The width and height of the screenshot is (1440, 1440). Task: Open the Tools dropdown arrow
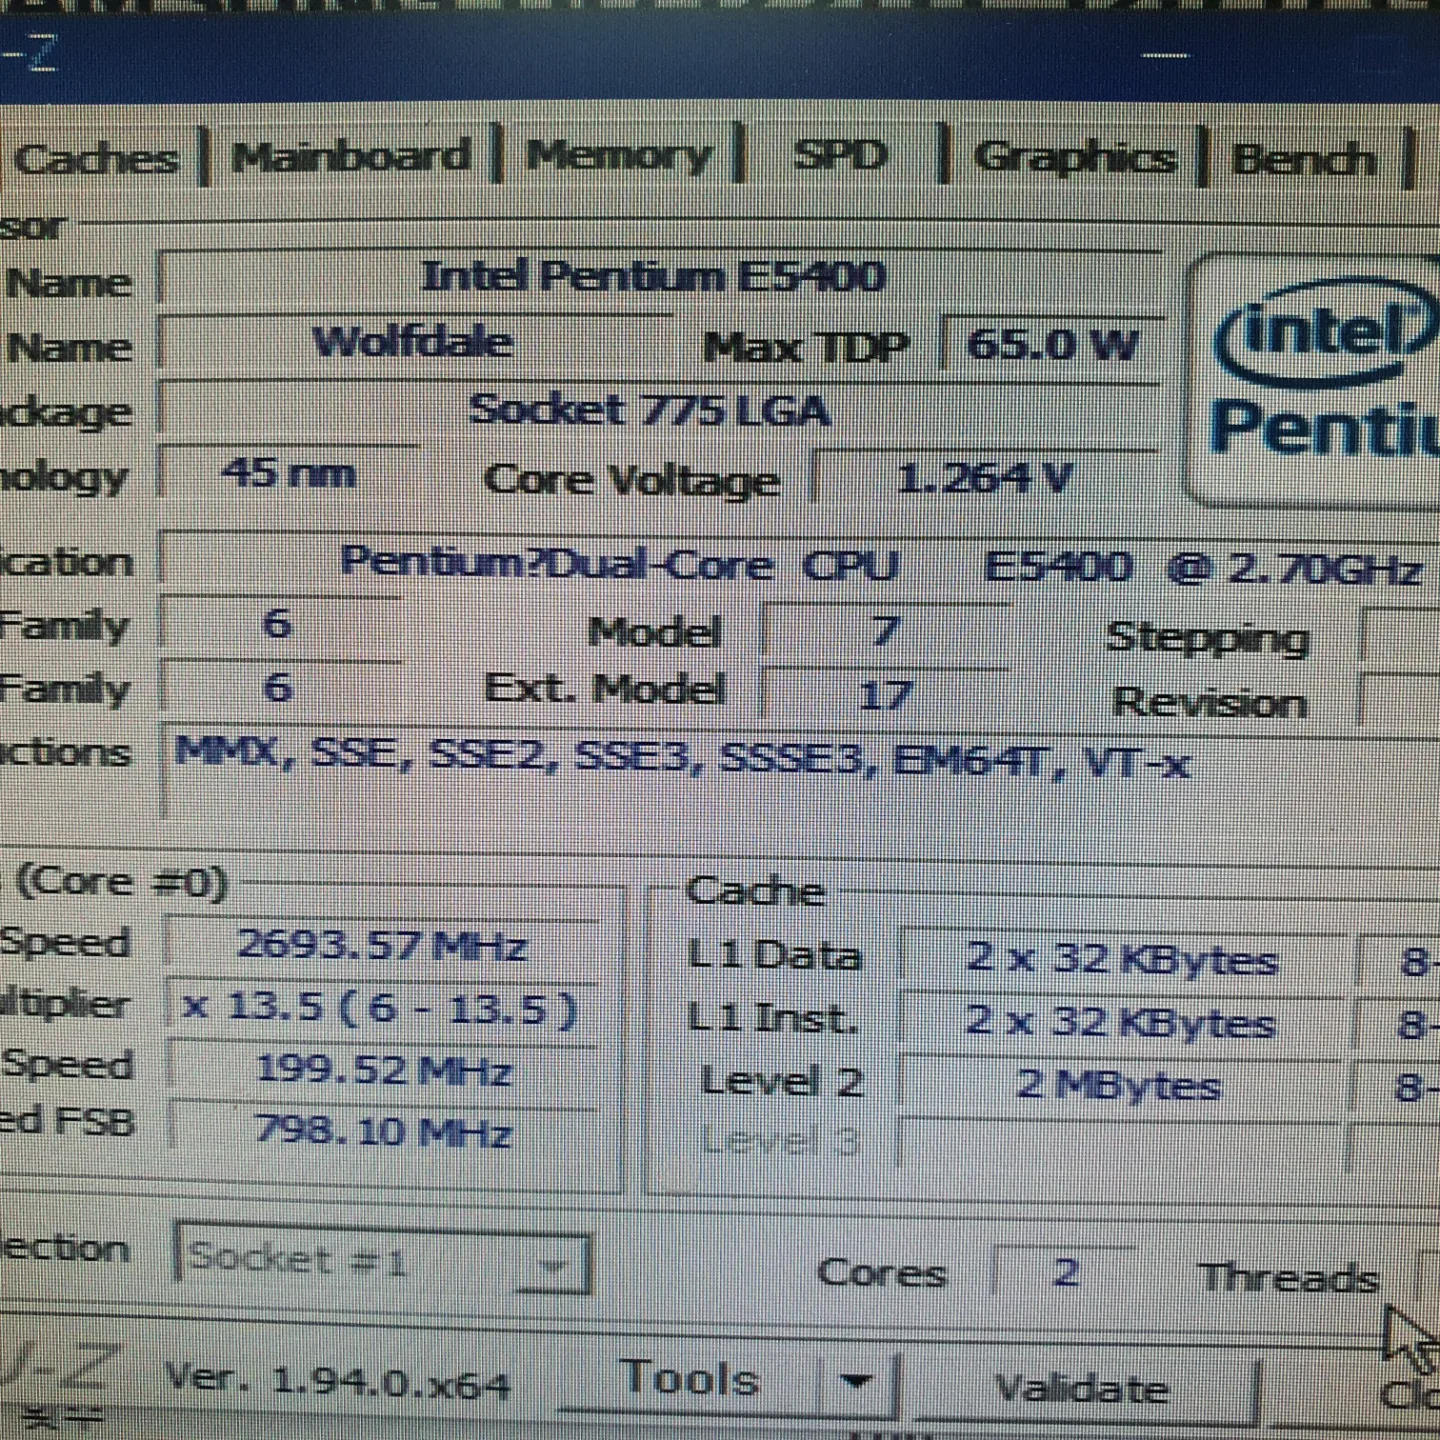(856, 1382)
